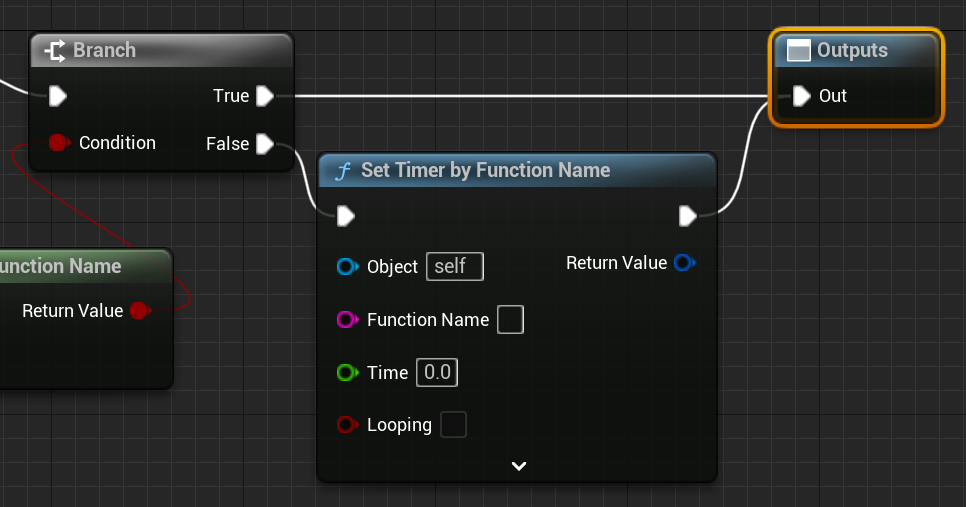
Task: Click the blue Object input pin
Action: pyautogui.click(x=347, y=267)
